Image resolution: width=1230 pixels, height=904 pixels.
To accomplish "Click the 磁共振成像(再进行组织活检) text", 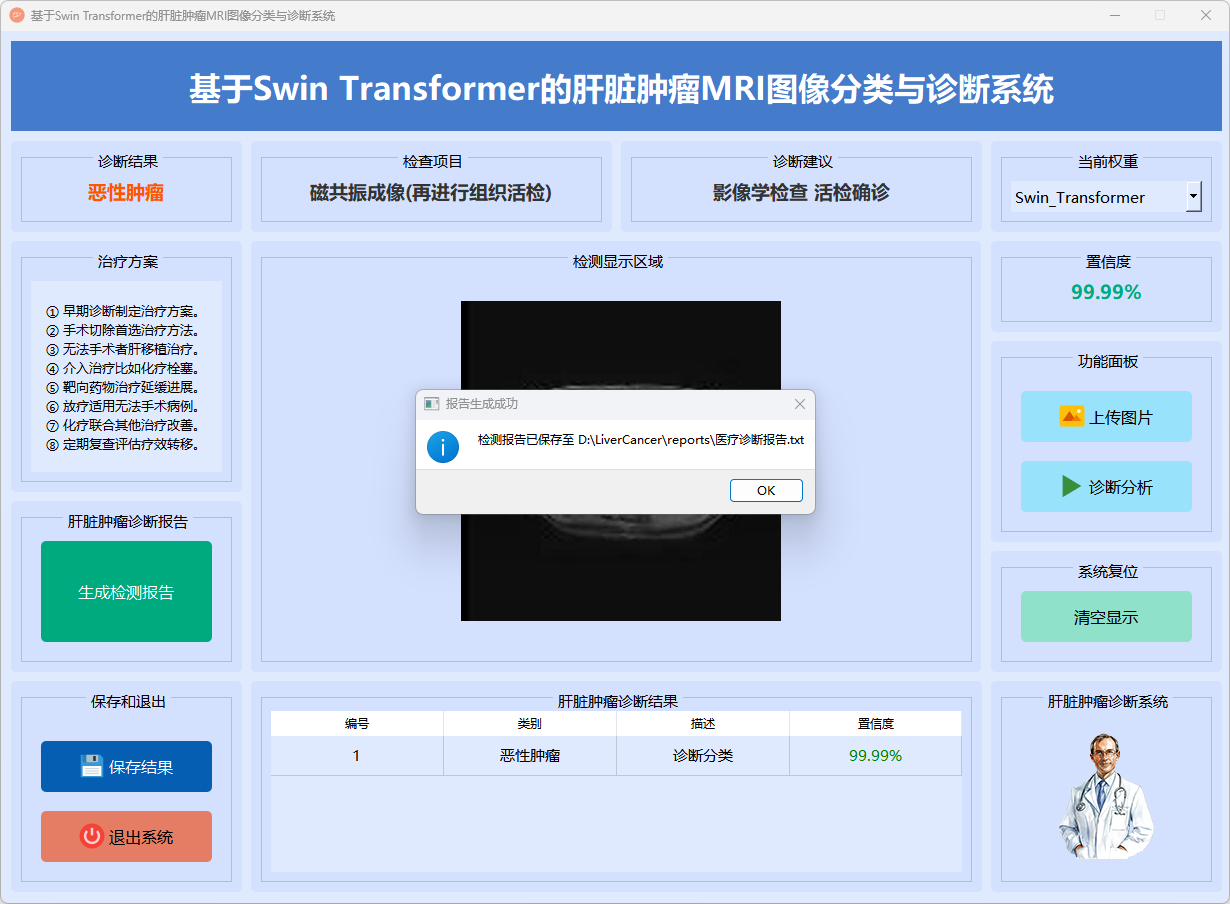I will click(431, 192).
